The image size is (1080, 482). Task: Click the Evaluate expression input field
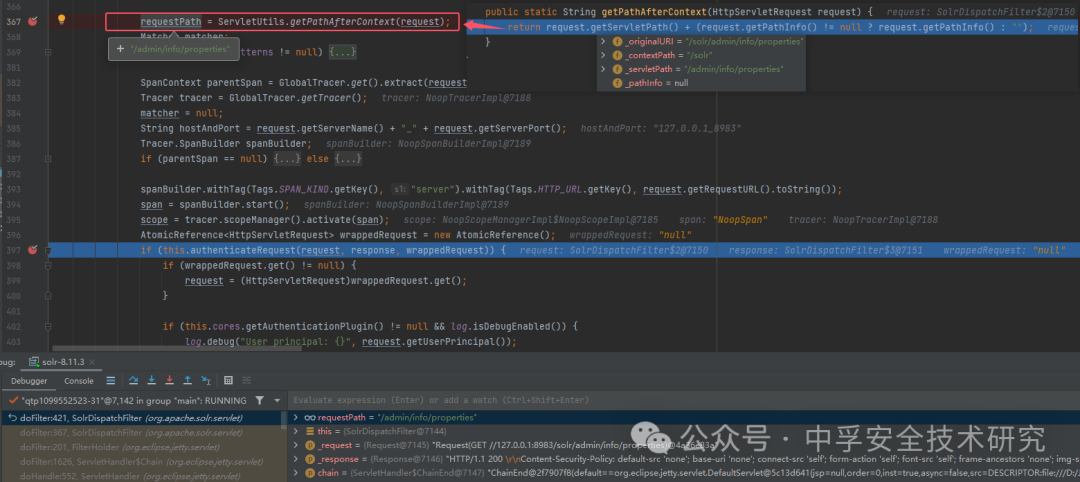coord(685,400)
